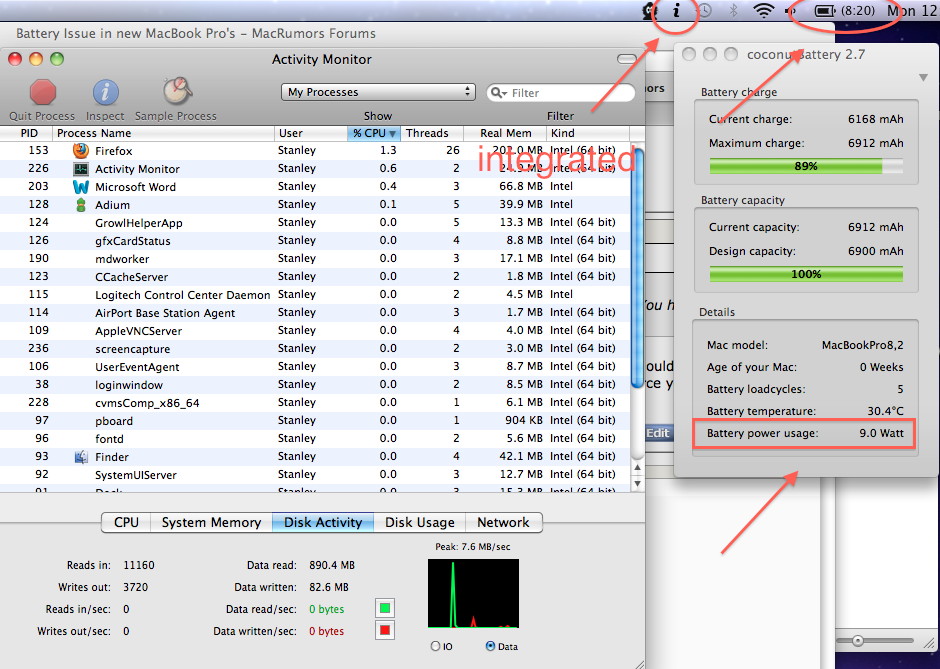Select the CCacheServer process row
This screenshot has width=940, height=669.
pyautogui.click(x=315, y=277)
